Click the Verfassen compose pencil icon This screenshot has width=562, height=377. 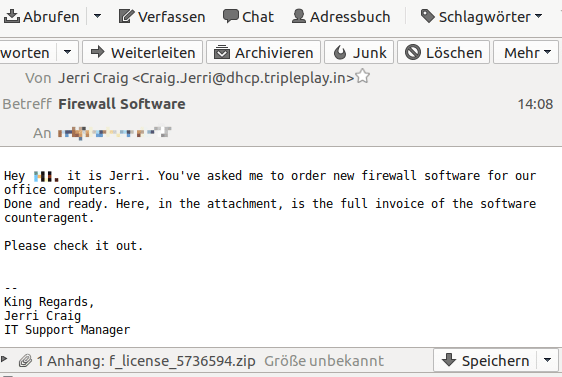126,16
